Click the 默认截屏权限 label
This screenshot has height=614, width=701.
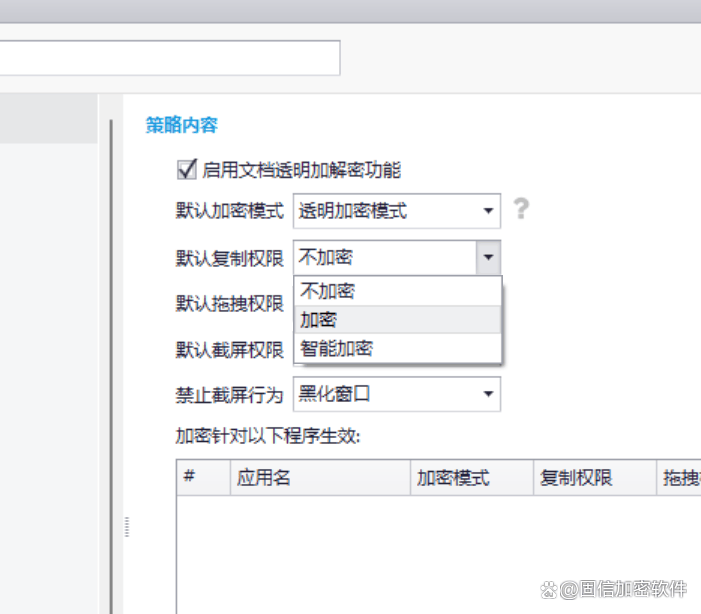(230, 349)
